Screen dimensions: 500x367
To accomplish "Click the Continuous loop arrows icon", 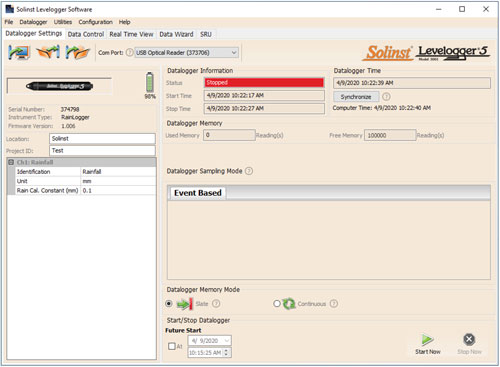I will pos(289,304).
